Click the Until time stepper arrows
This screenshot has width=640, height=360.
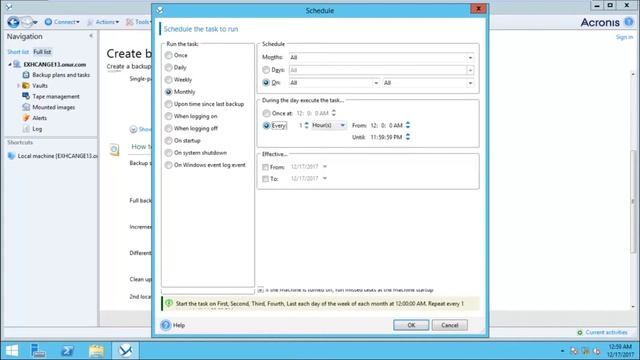[x=408, y=137]
